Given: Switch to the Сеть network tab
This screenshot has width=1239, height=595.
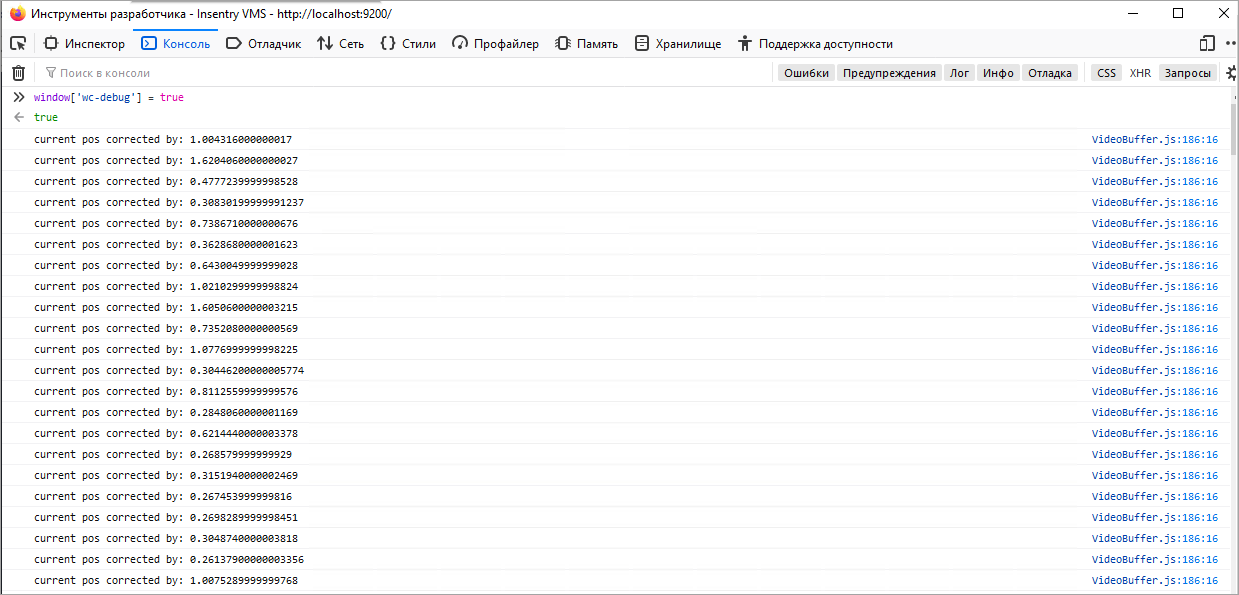Looking at the screenshot, I should [x=341, y=43].
